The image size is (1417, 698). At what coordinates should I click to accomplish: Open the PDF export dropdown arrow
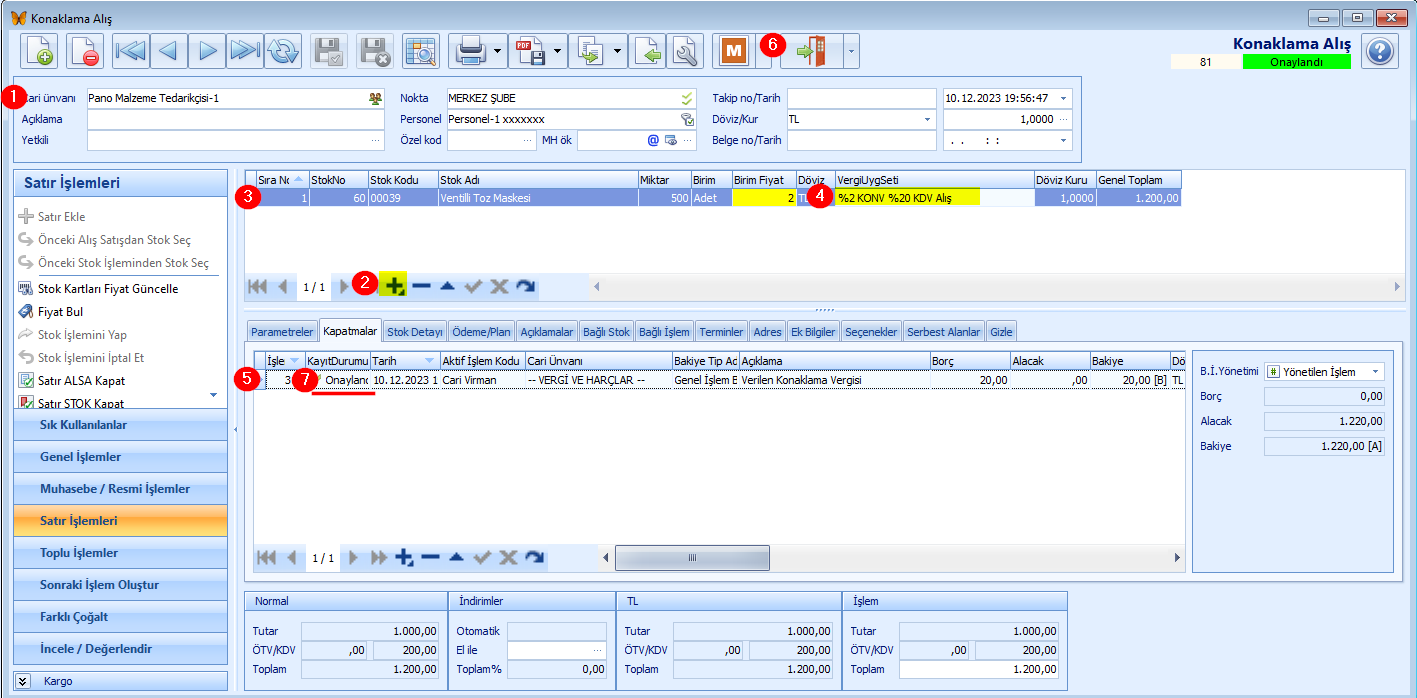(x=558, y=50)
